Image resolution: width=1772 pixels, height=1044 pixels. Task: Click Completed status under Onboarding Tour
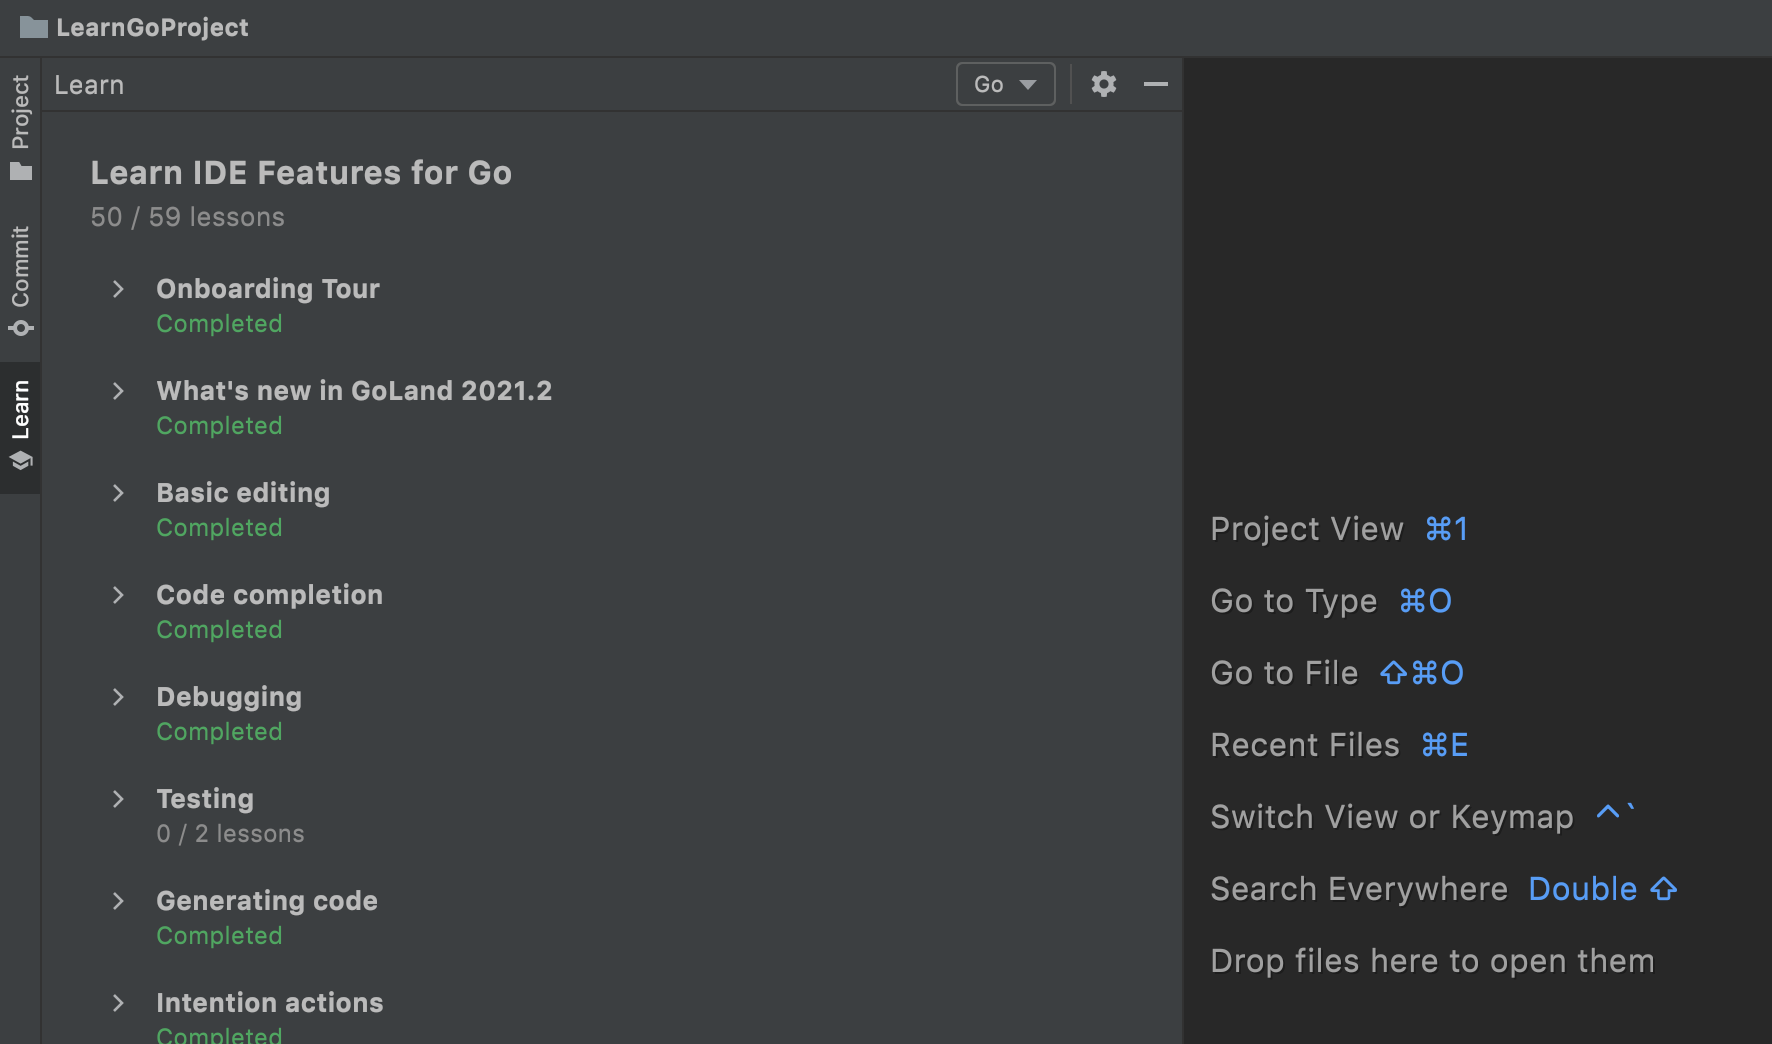point(219,324)
